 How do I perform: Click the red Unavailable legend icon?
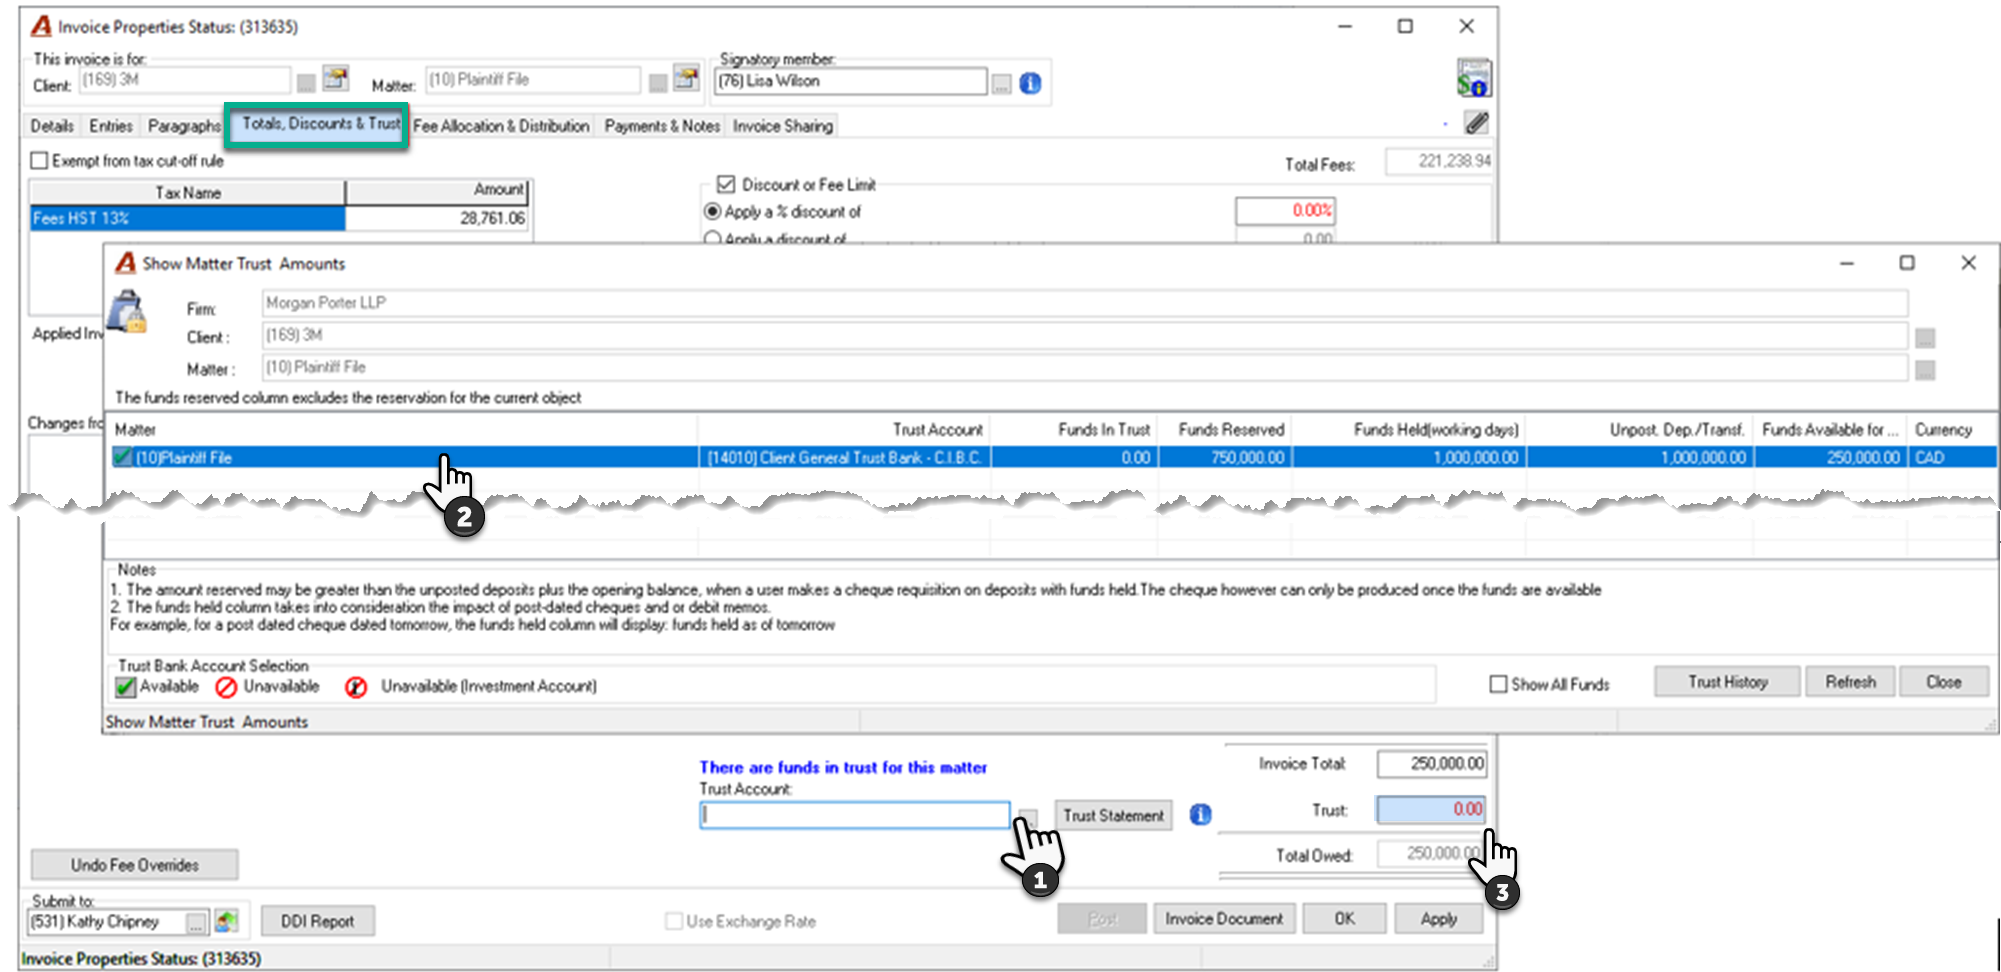tap(227, 687)
